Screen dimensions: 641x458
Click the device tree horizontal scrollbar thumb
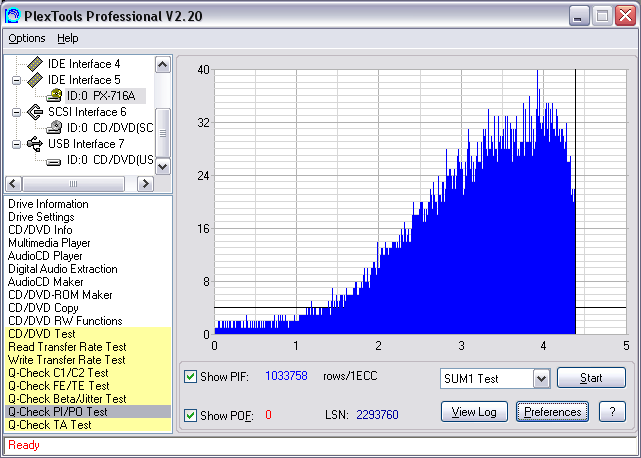tap(74, 184)
